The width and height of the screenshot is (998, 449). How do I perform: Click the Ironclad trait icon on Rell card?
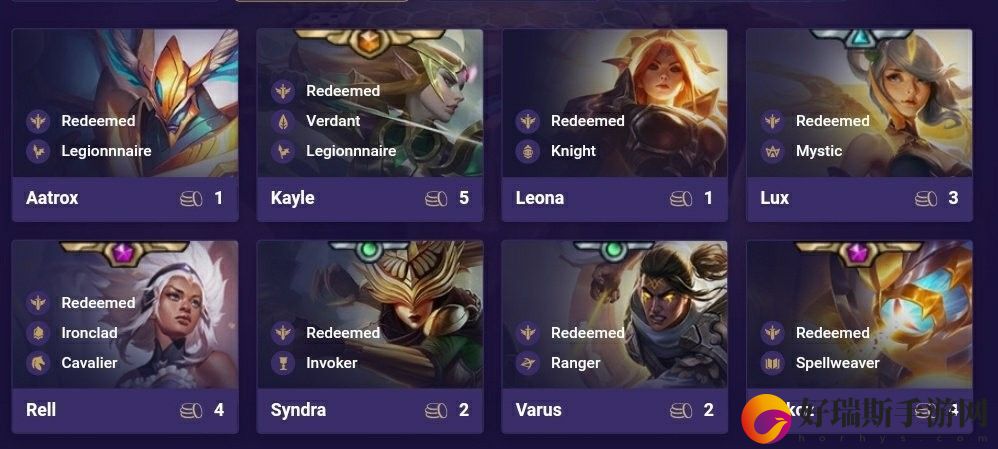point(38,332)
